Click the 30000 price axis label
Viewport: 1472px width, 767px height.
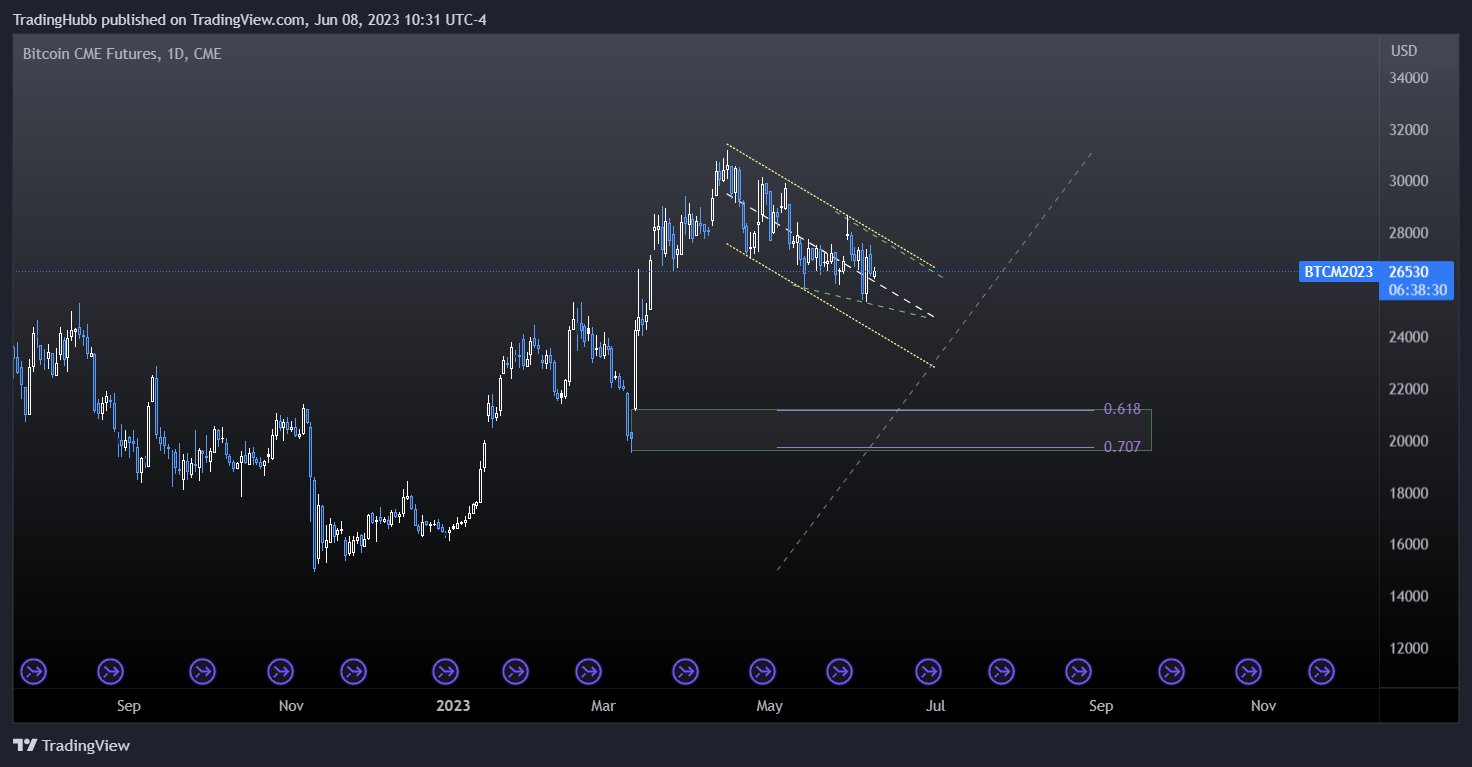click(1408, 182)
